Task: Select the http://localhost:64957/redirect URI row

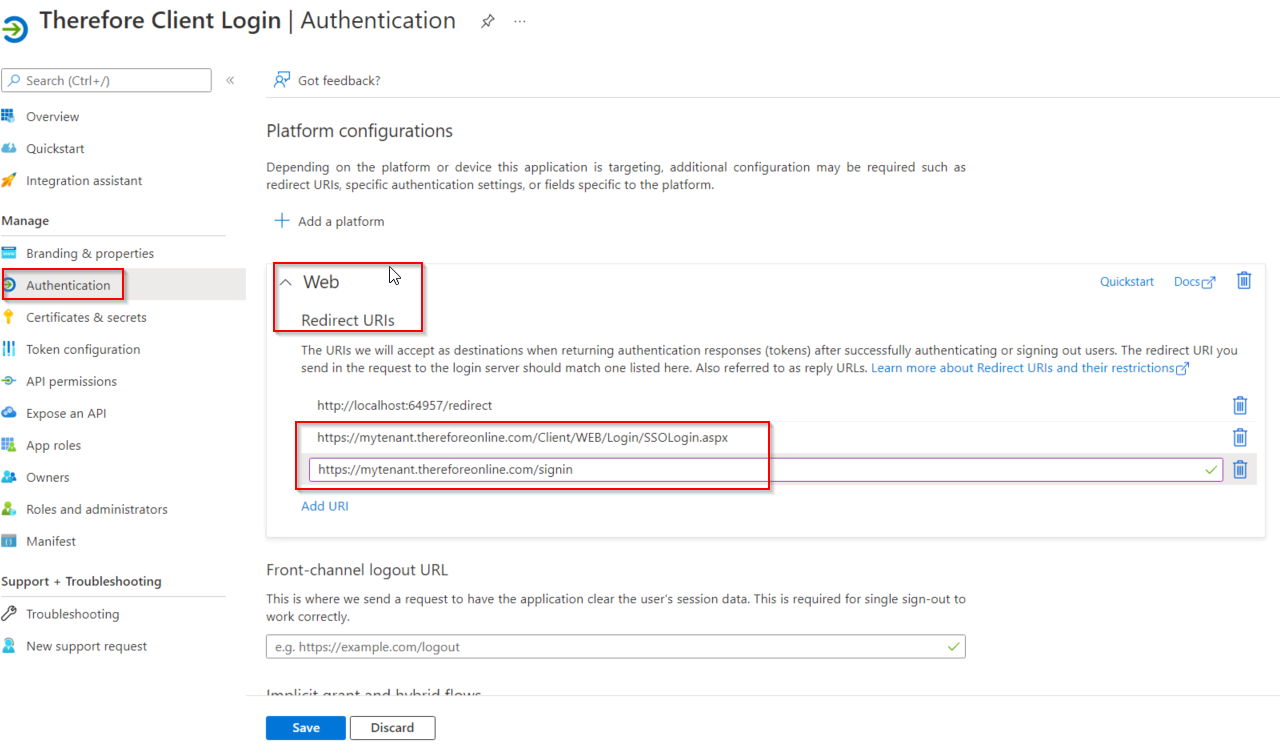Action: coord(404,405)
